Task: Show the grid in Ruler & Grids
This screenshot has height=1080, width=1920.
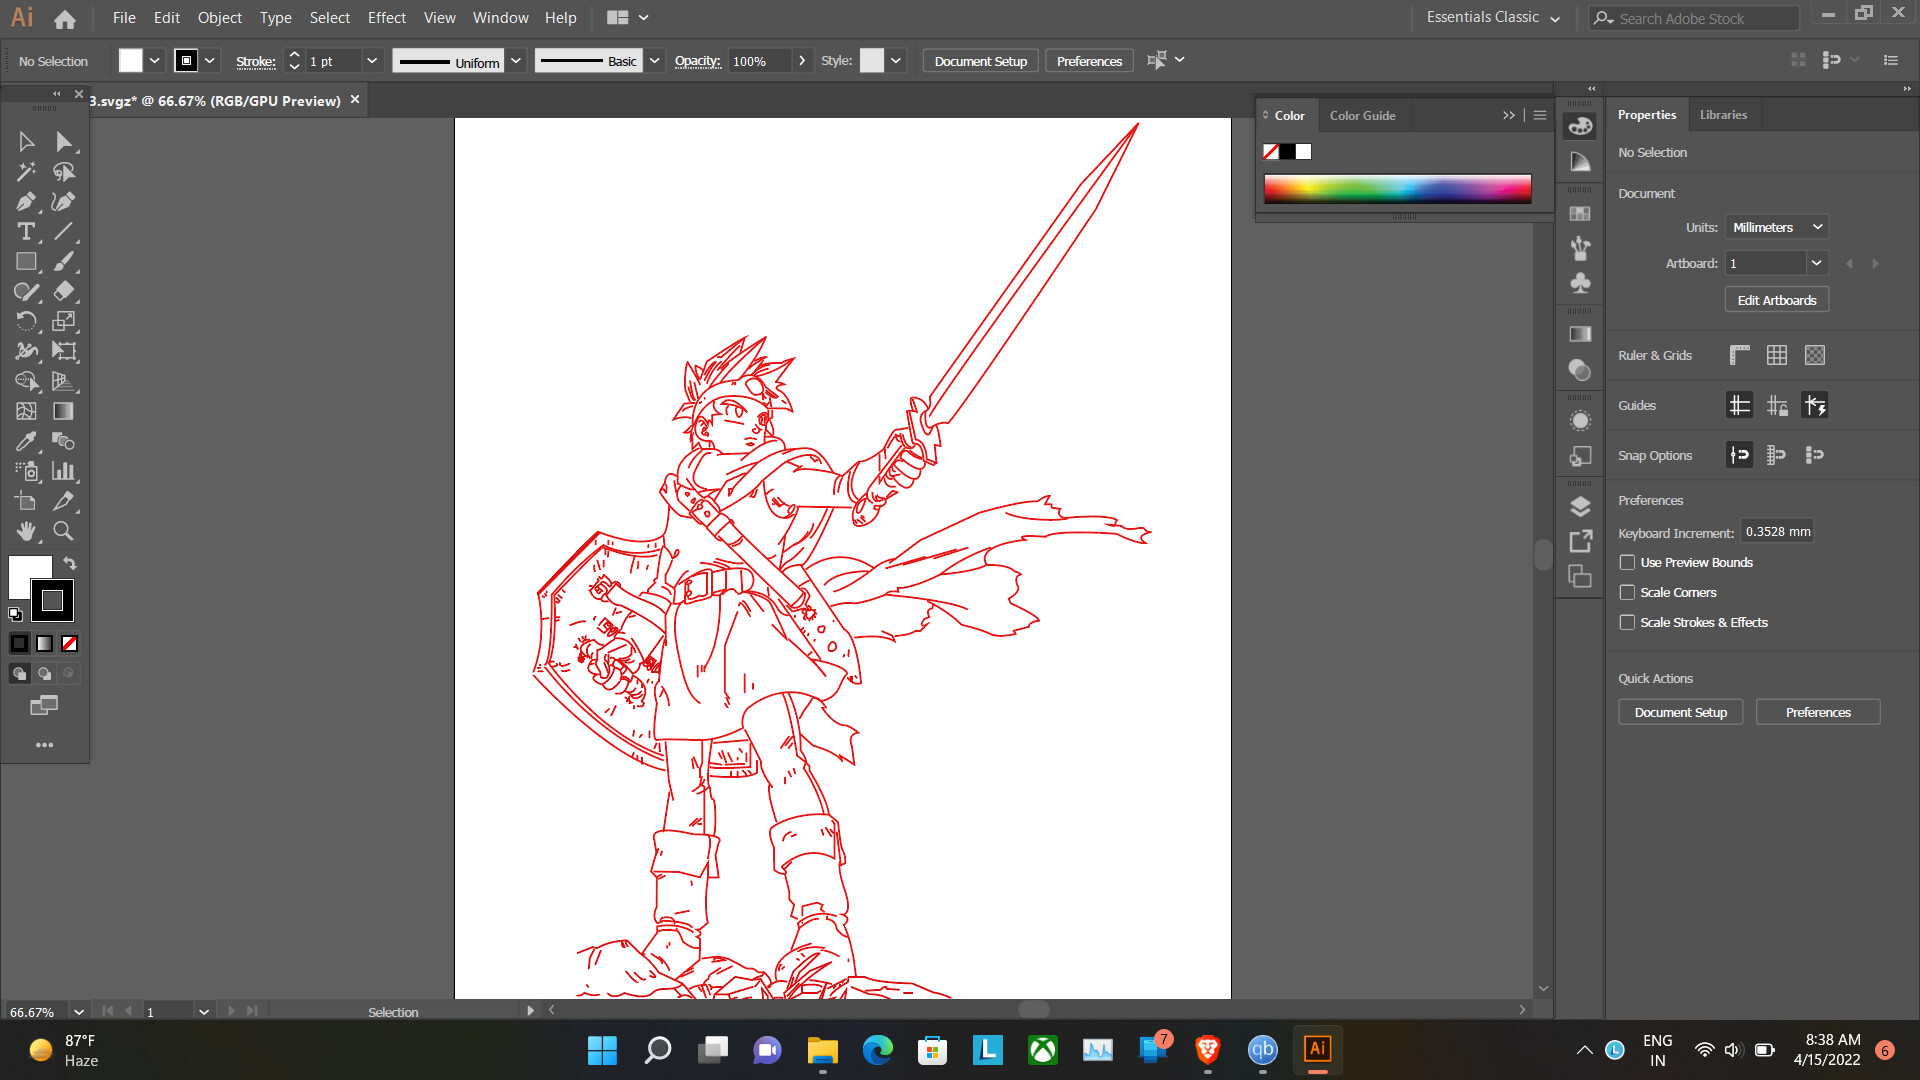Action: tap(1777, 355)
